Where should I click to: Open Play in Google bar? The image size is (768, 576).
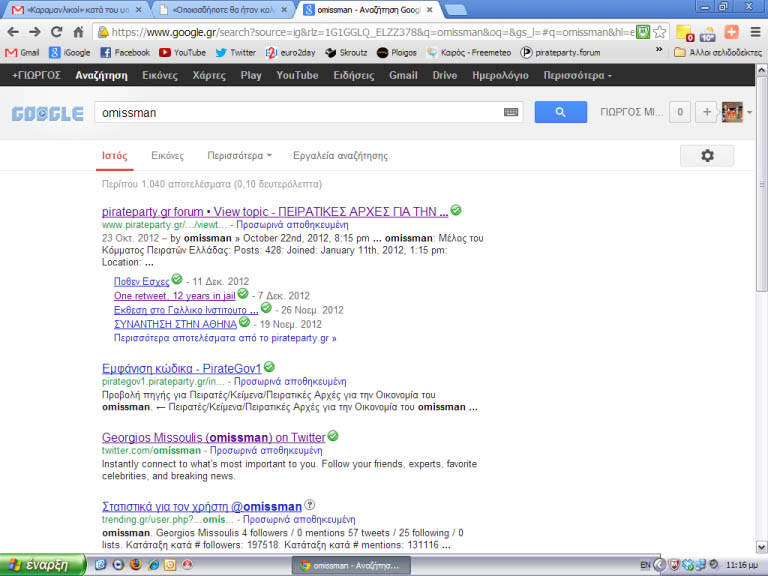pyautogui.click(x=251, y=75)
